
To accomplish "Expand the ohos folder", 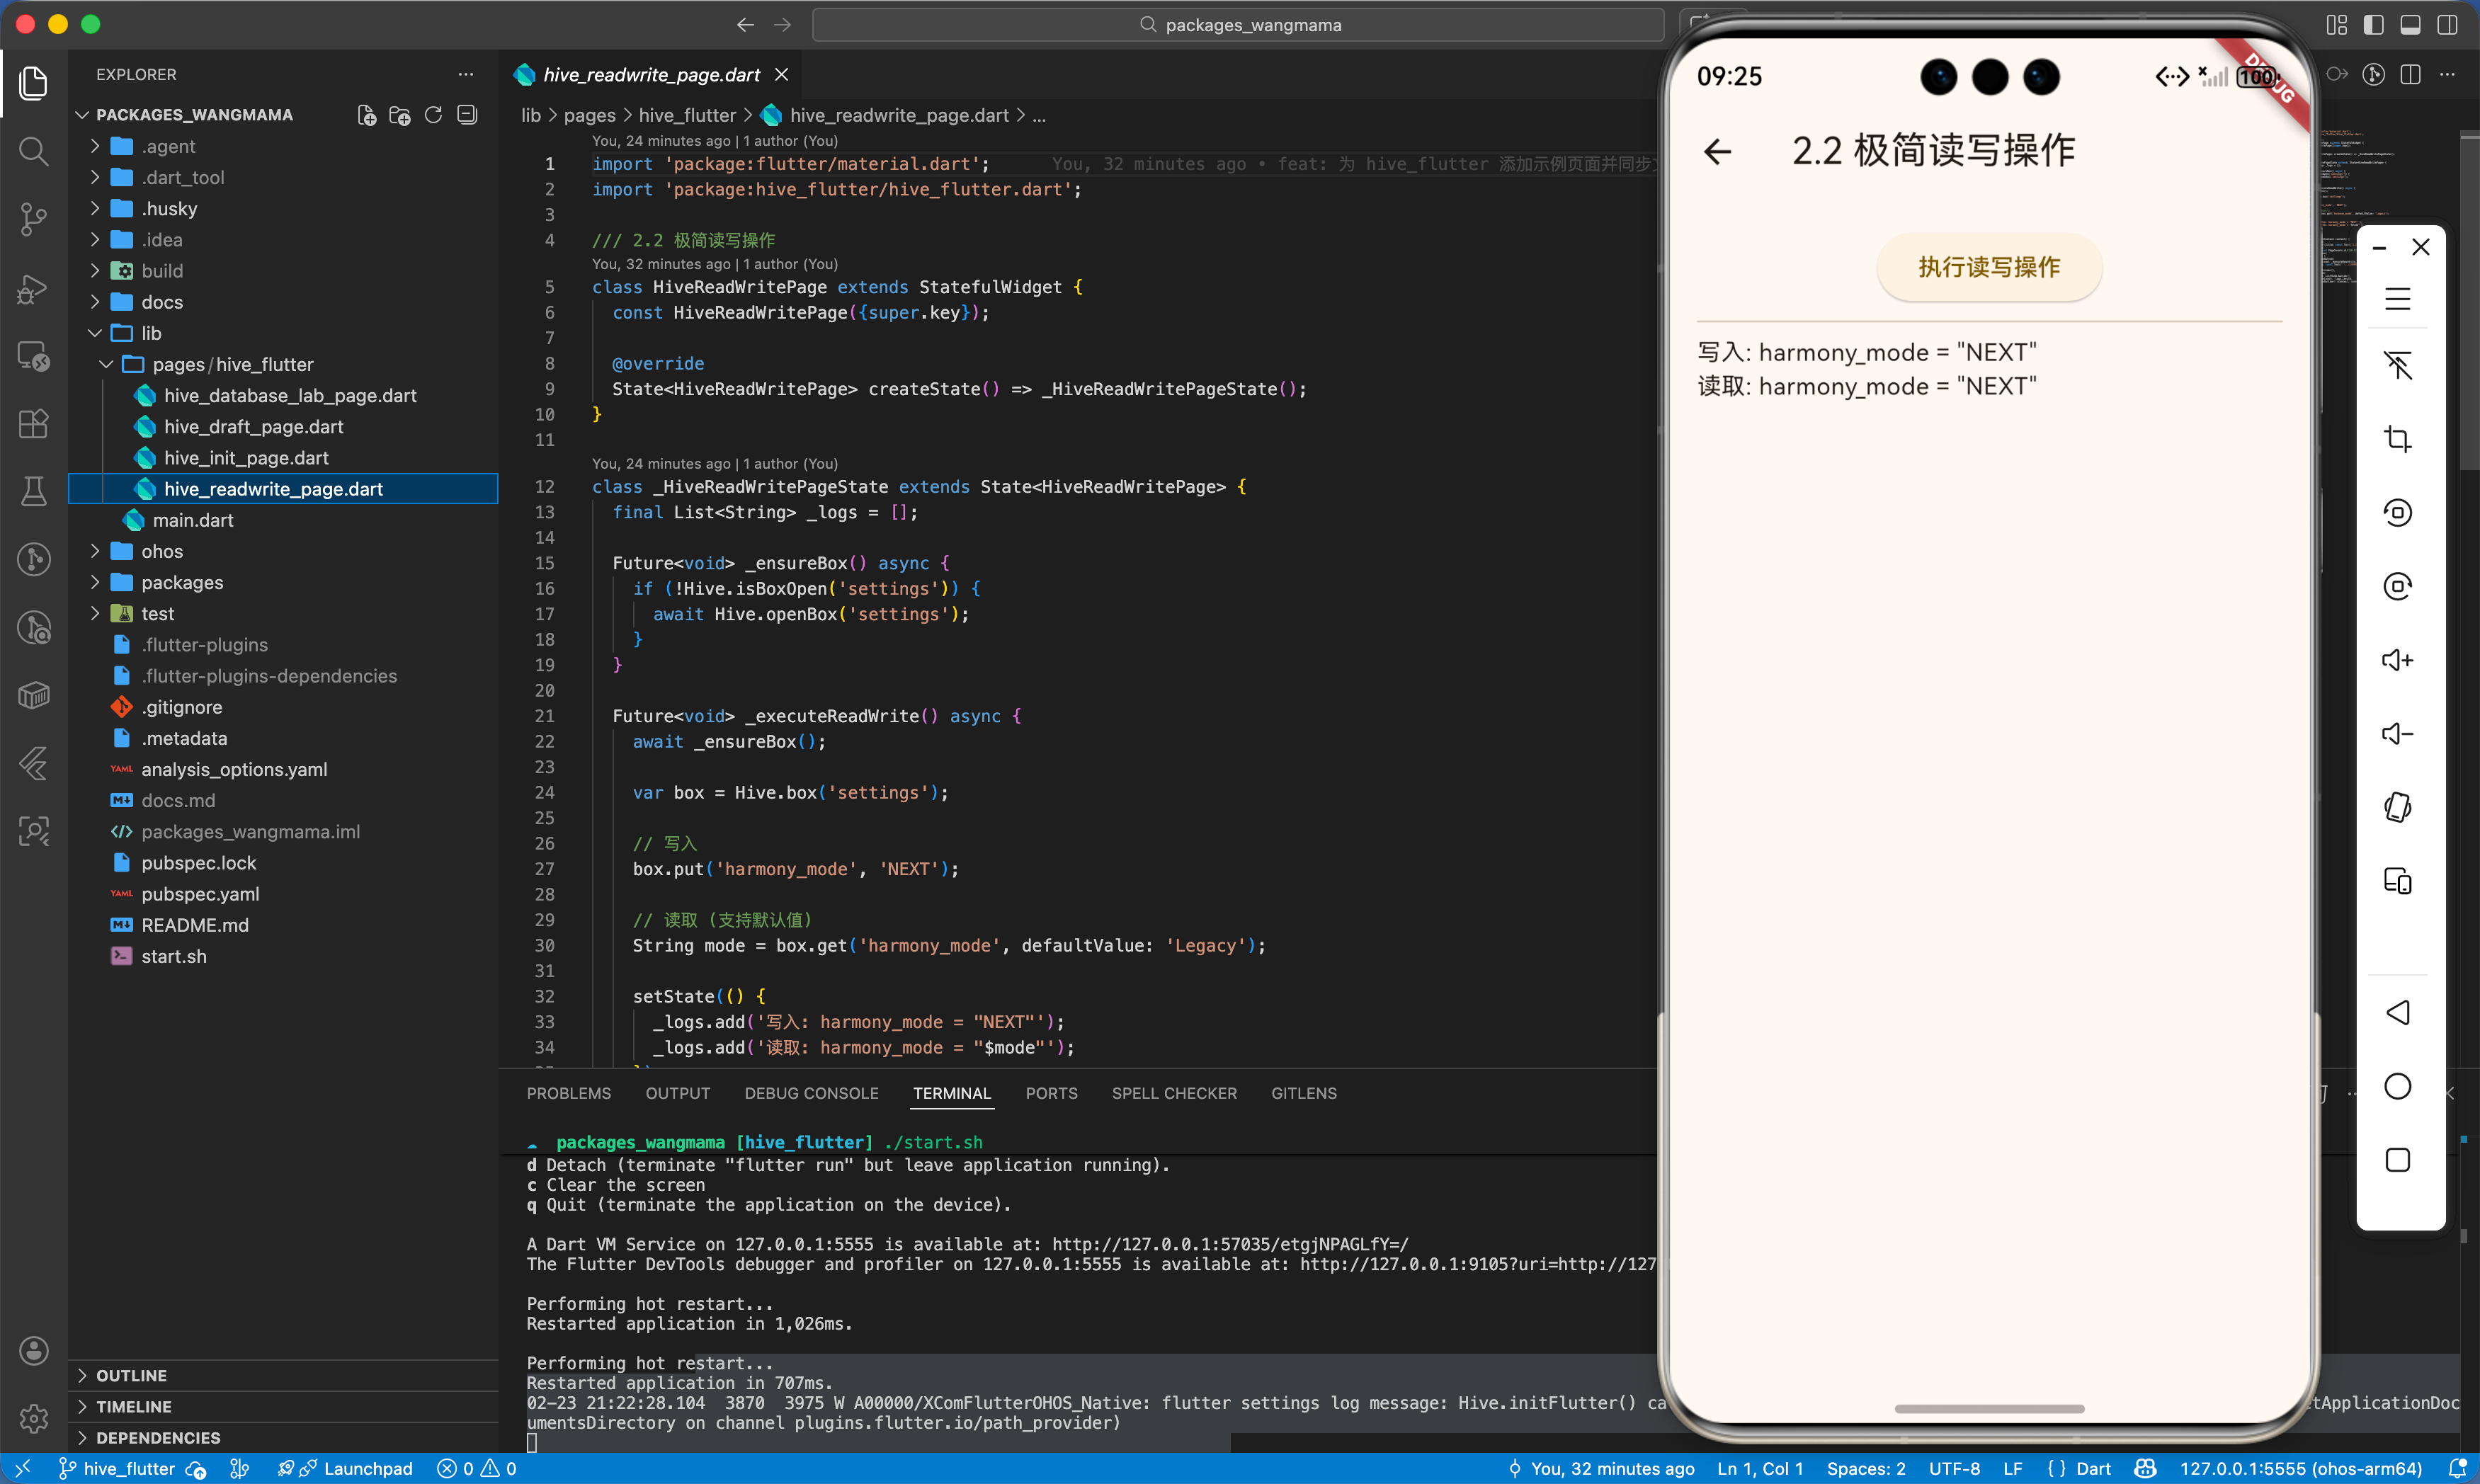I will (x=161, y=551).
